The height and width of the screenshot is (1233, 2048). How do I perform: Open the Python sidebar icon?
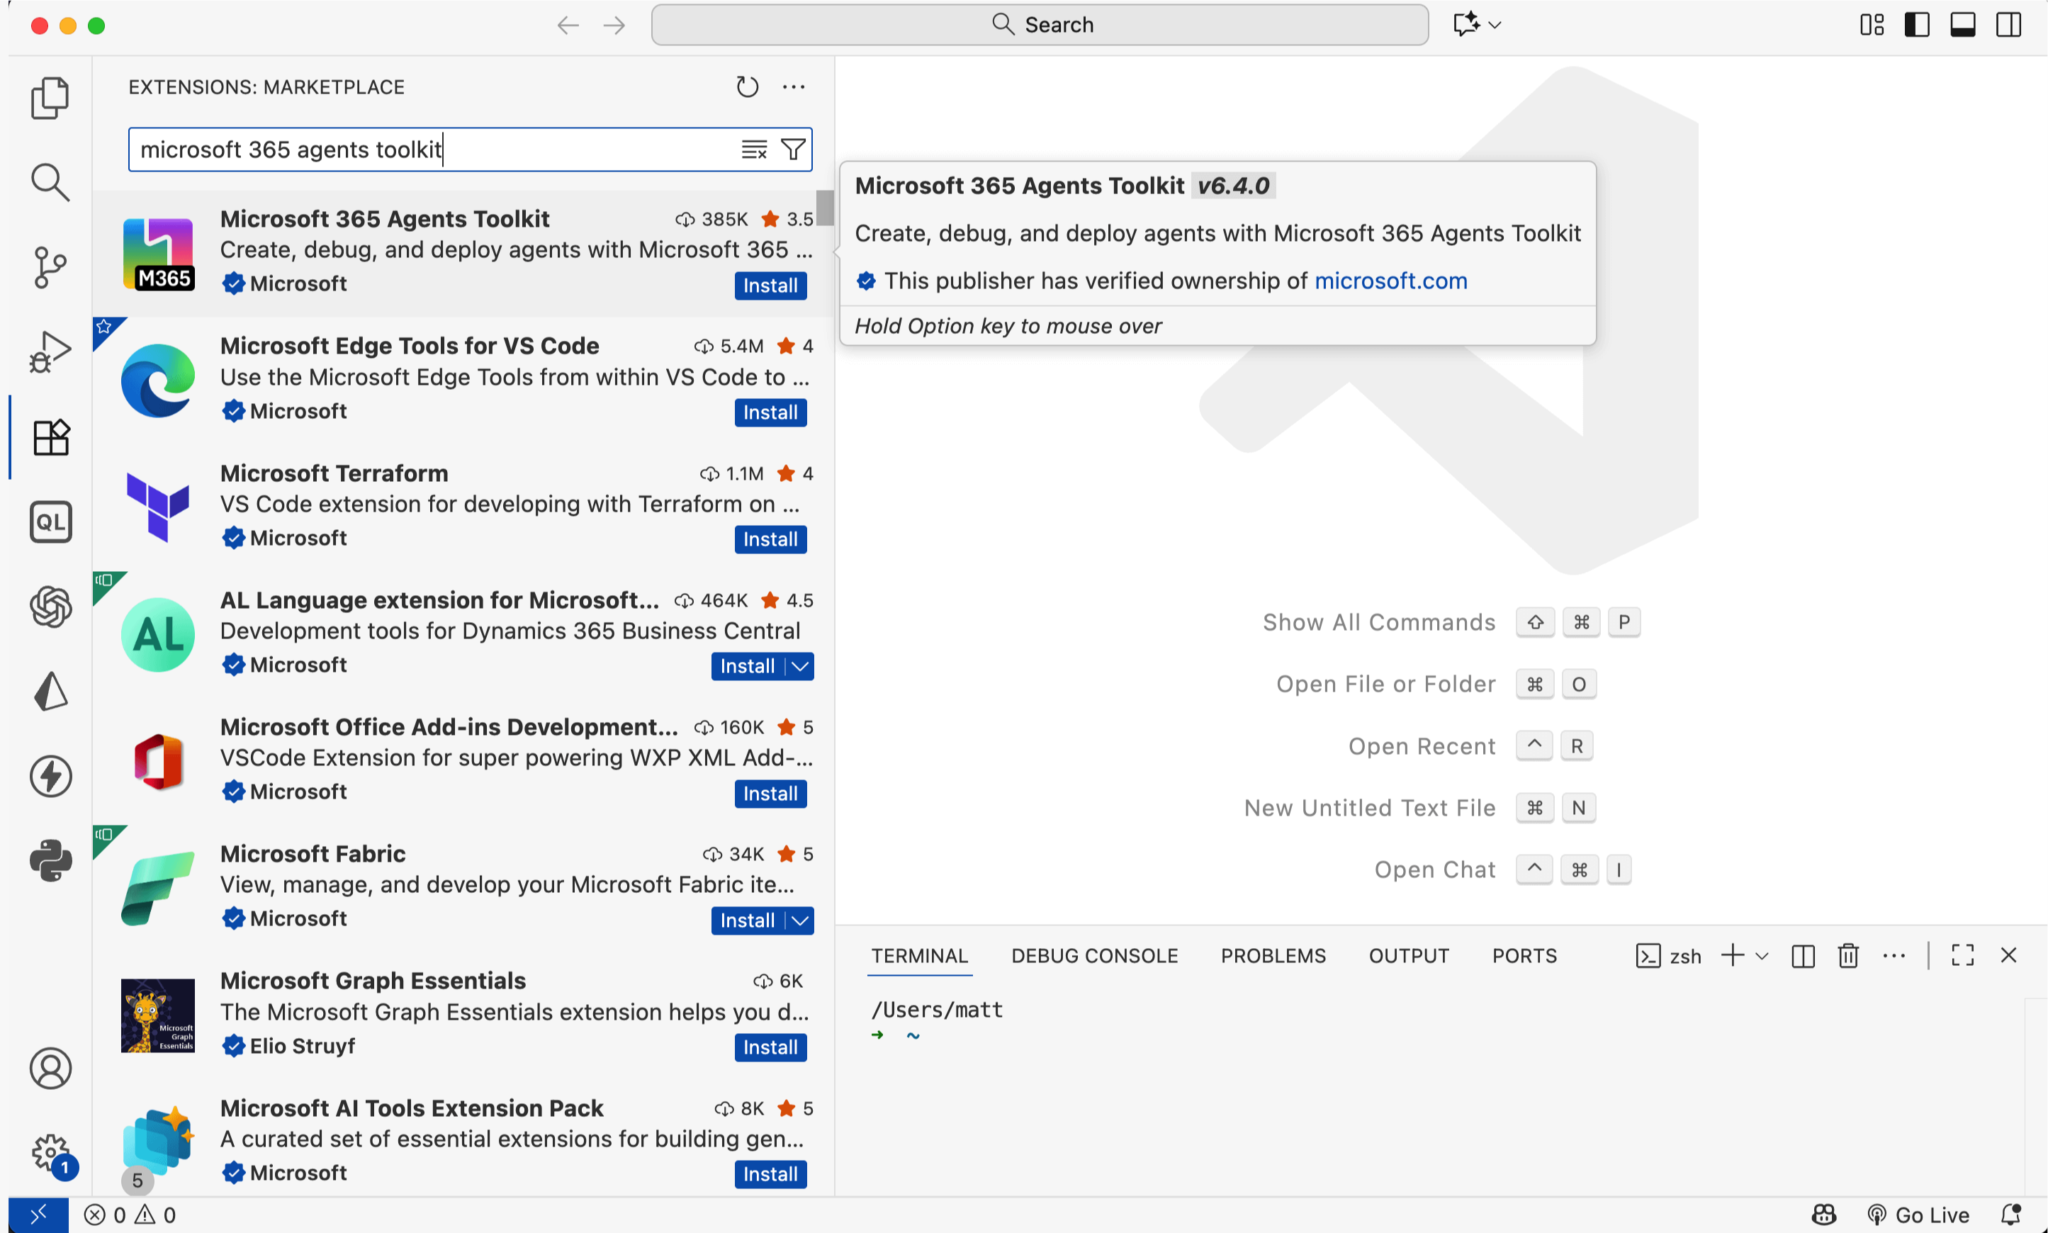50,860
